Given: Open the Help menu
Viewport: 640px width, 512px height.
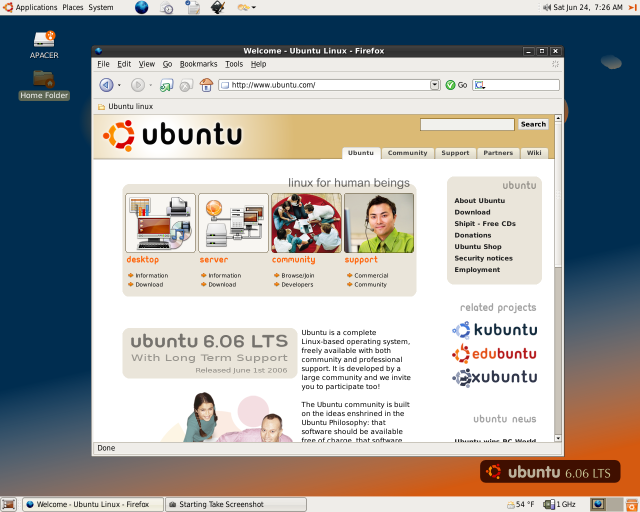Looking at the screenshot, I should 258,64.
